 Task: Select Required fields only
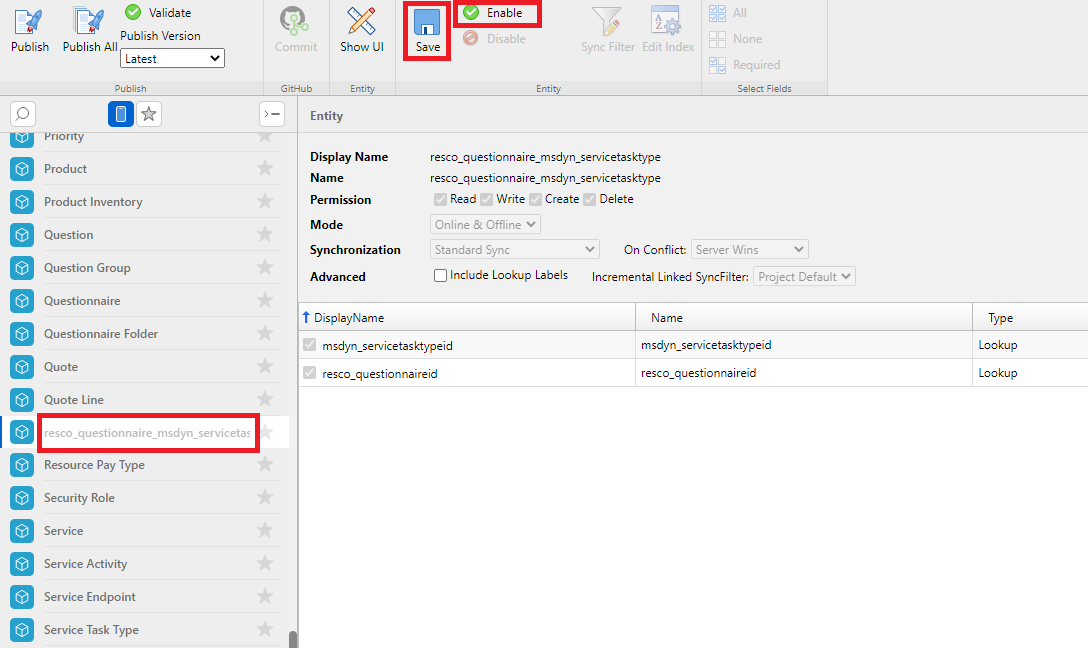click(745, 65)
